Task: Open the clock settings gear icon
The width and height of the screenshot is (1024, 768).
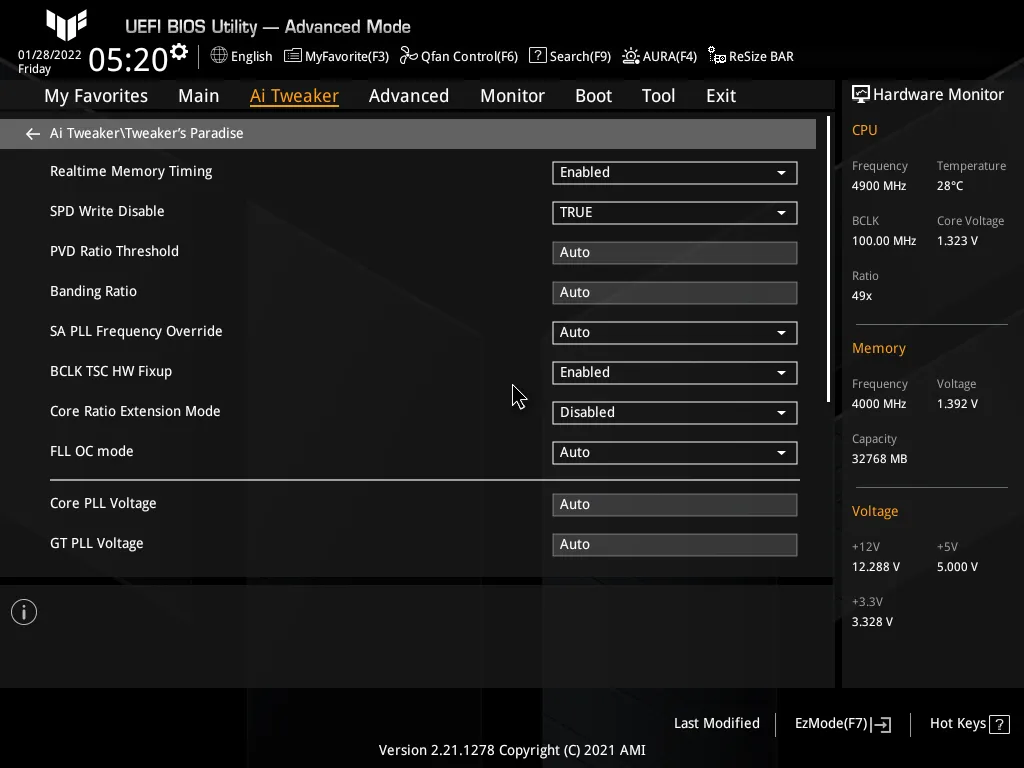Action: [x=179, y=52]
